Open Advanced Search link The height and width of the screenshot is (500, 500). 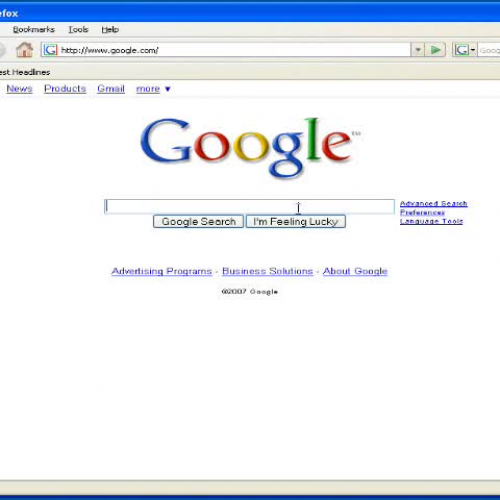point(433,203)
